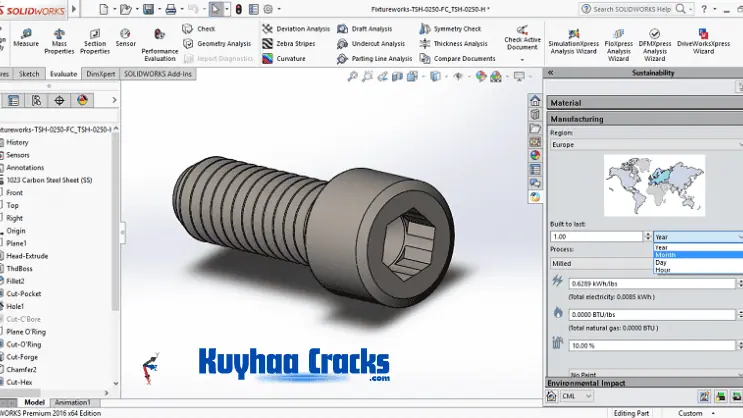Switch to the Animation1 bottom tab
The width and height of the screenshot is (743, 418).
click(71, 403)
